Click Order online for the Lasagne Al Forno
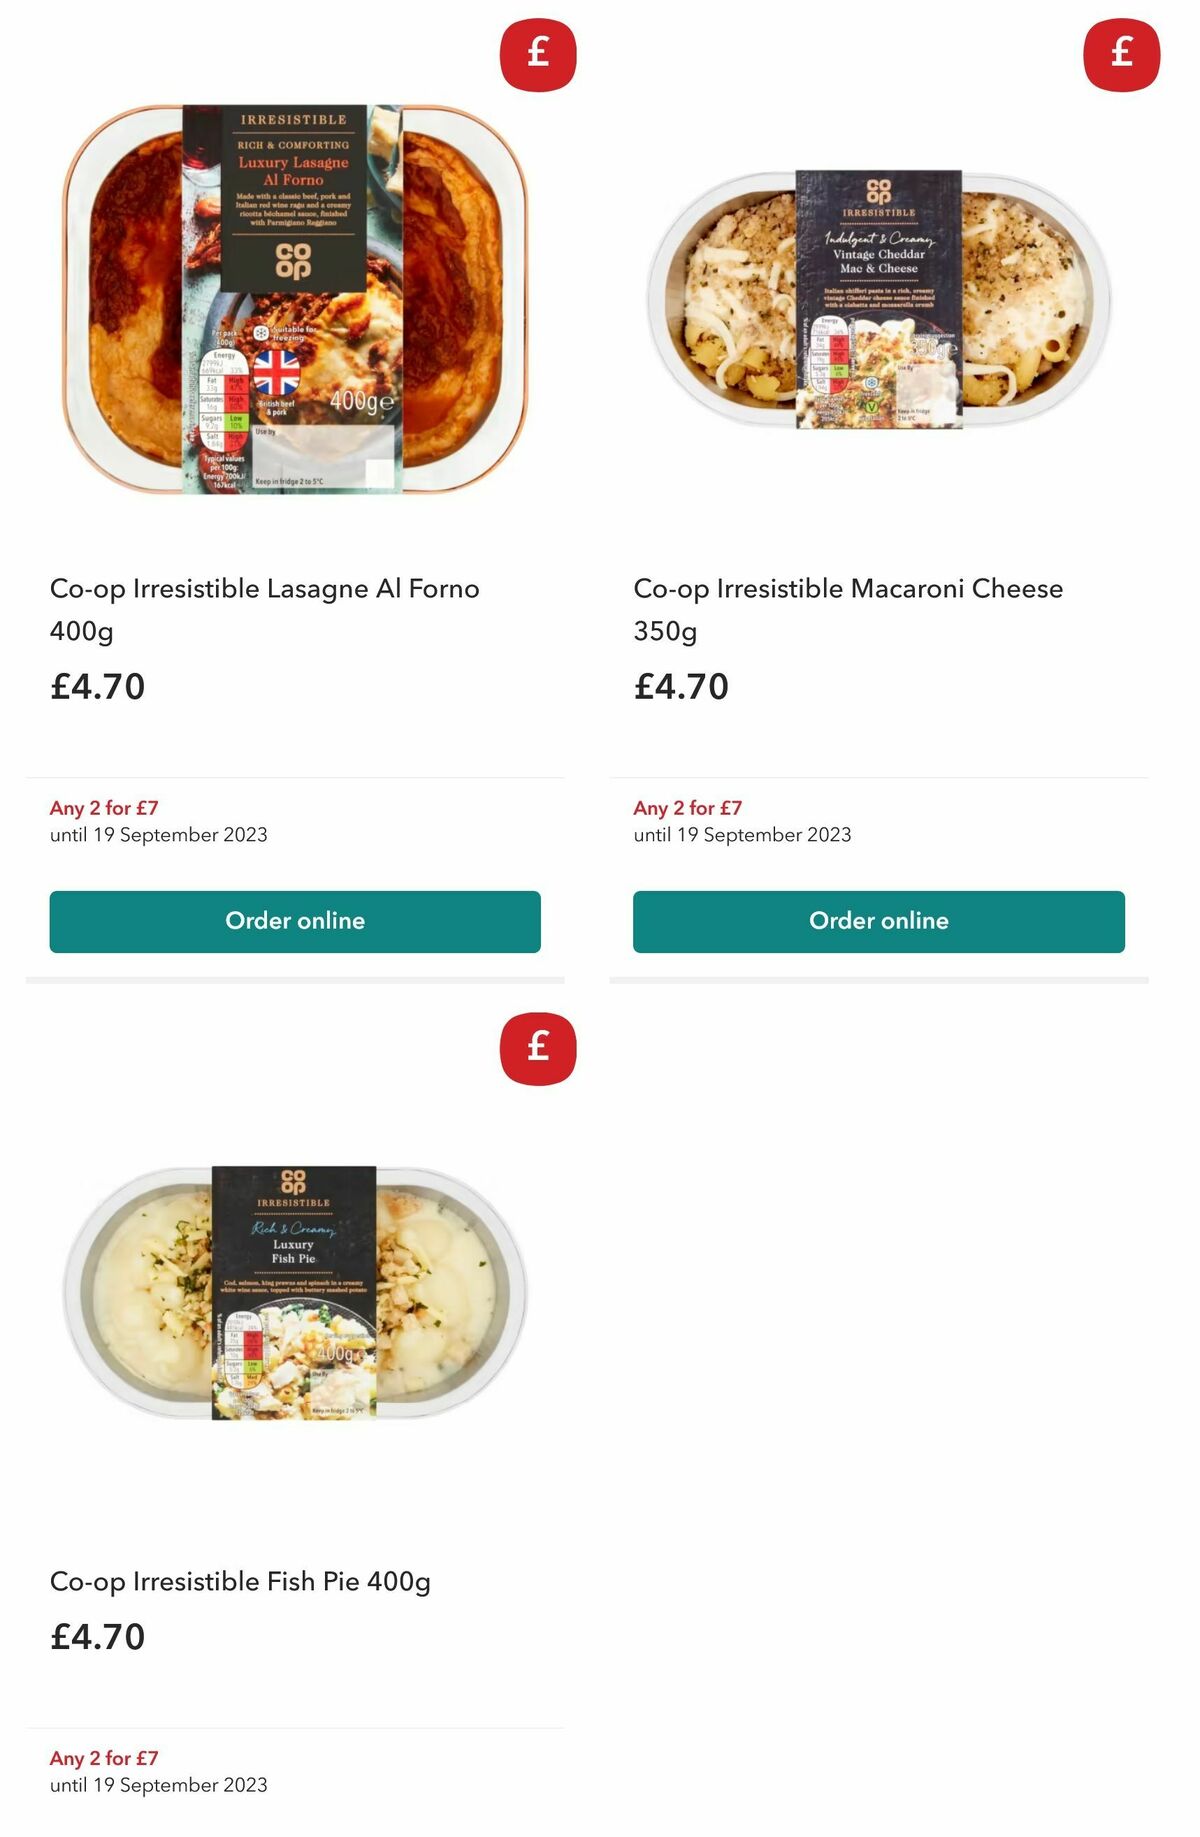Viewport: 1200px width, 1837px height. [294, 920]
